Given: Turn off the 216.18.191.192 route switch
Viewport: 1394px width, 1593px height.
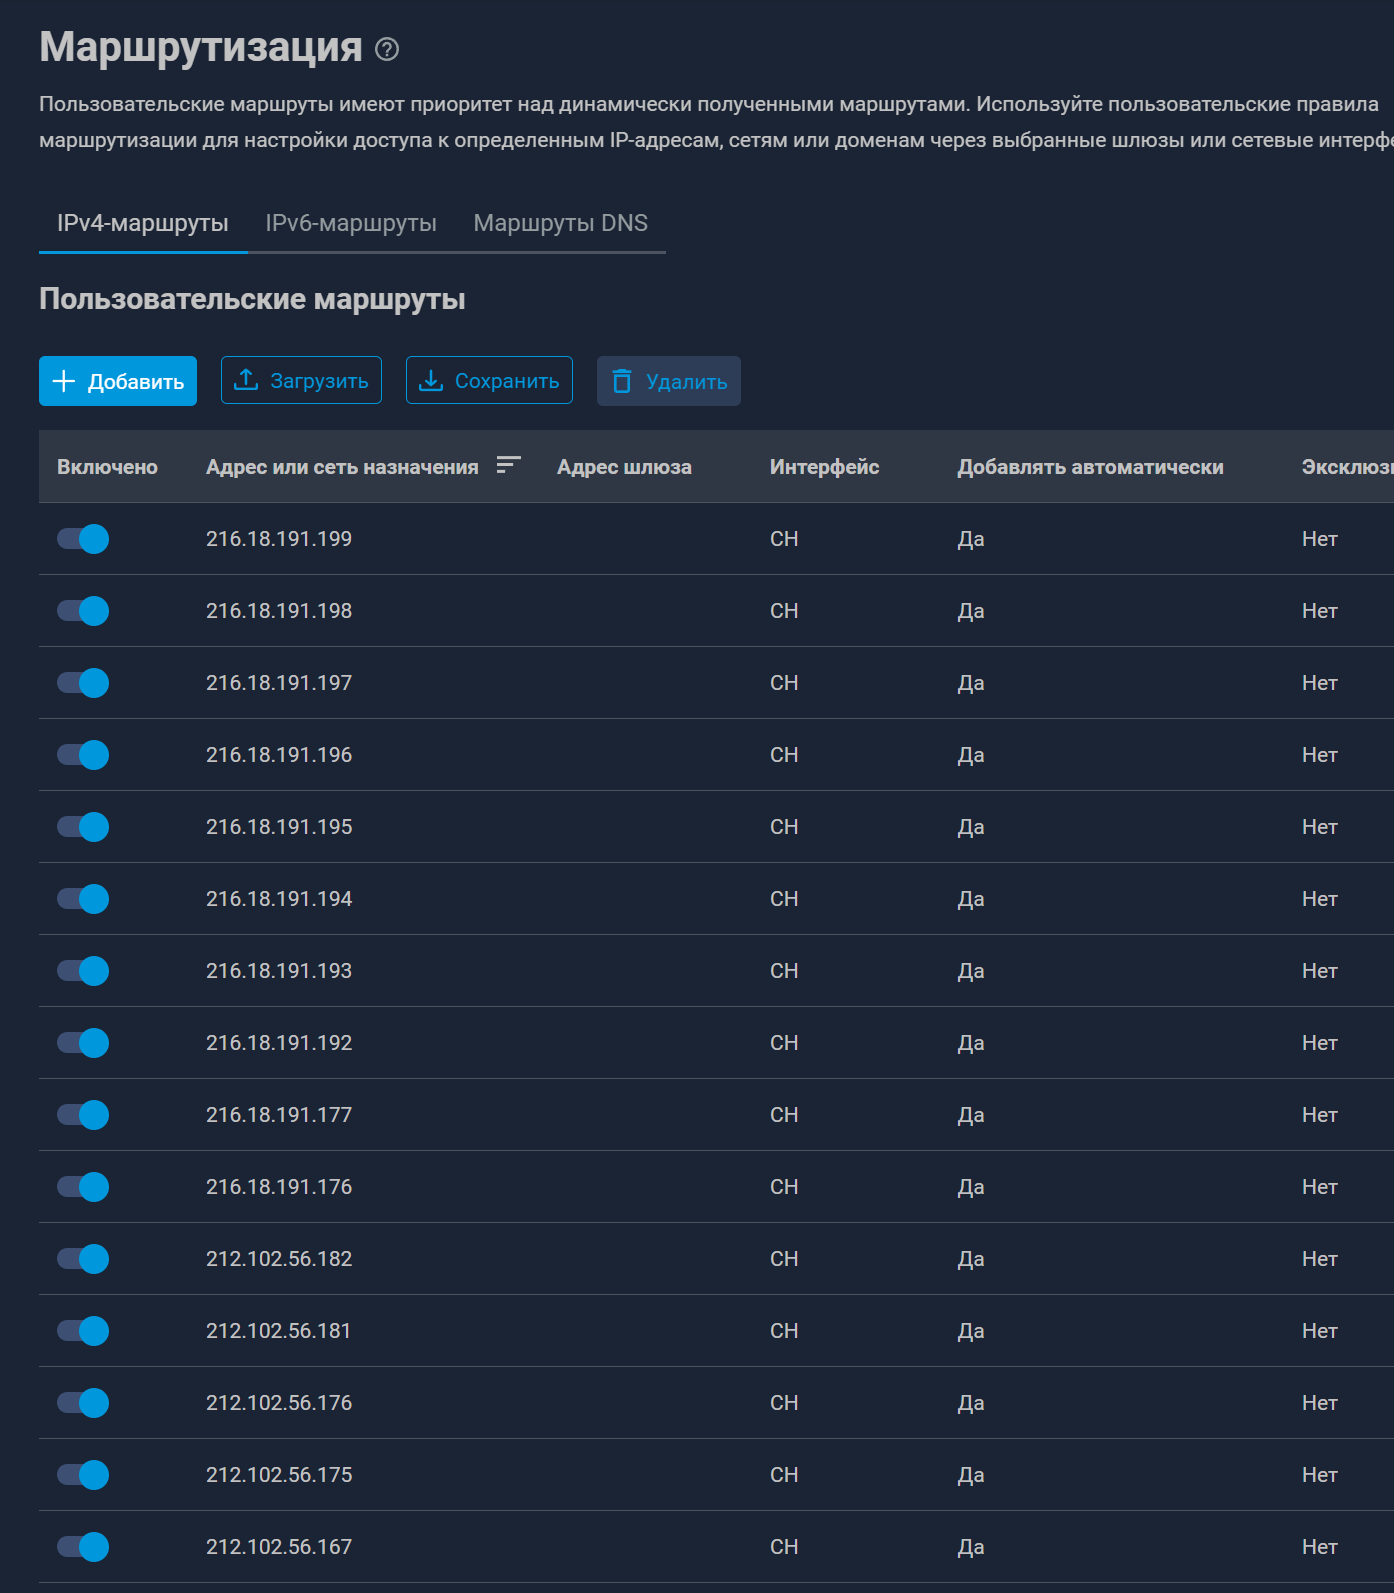Looking at the screenshot, I should pyautogui.click(x=83, y=1043).
